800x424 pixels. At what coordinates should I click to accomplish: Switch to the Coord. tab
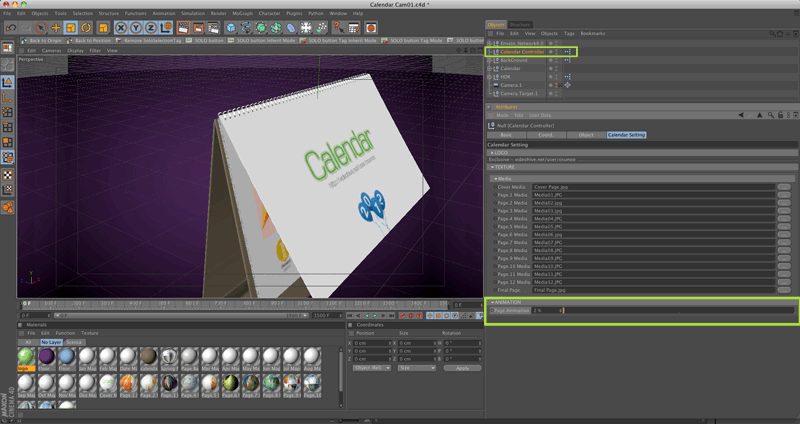(545, 134)
